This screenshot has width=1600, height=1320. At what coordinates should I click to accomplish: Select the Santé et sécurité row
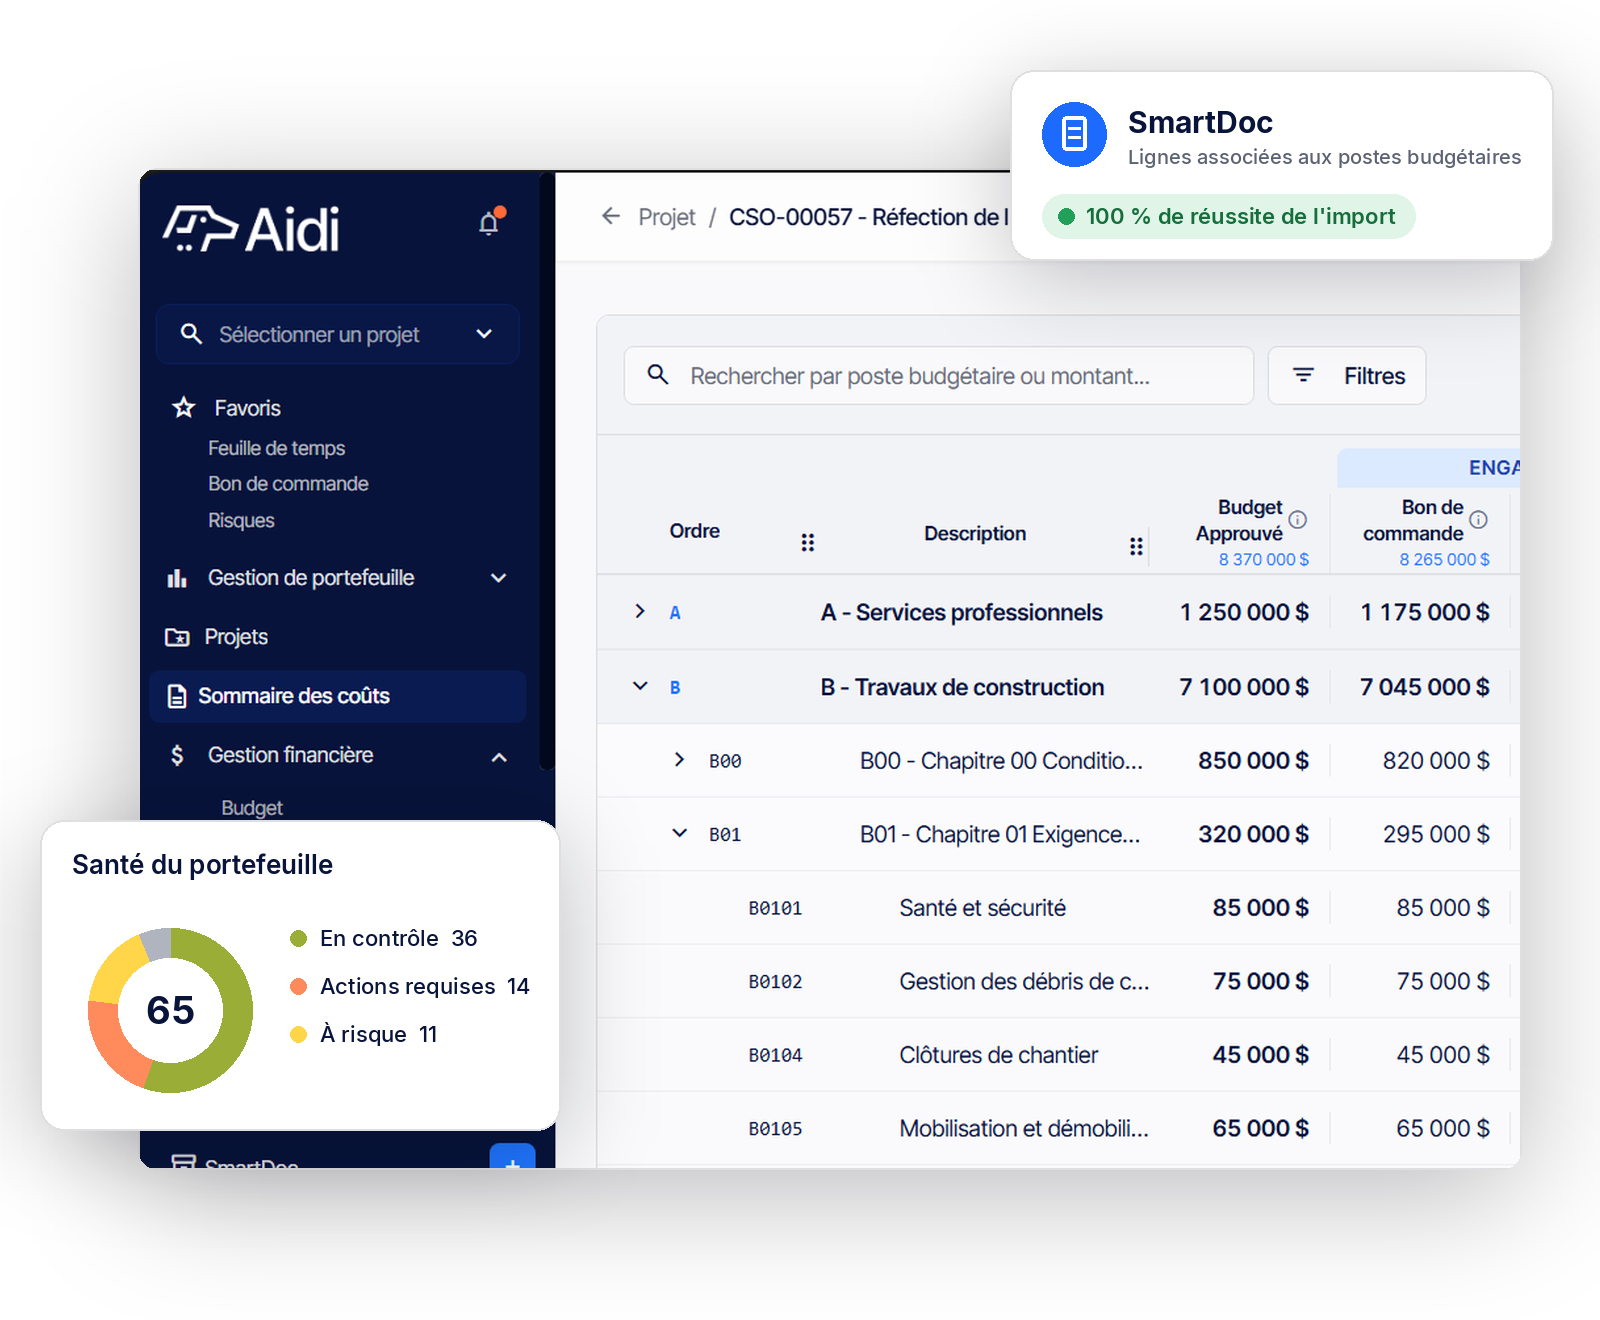[x=1058, y=908]
